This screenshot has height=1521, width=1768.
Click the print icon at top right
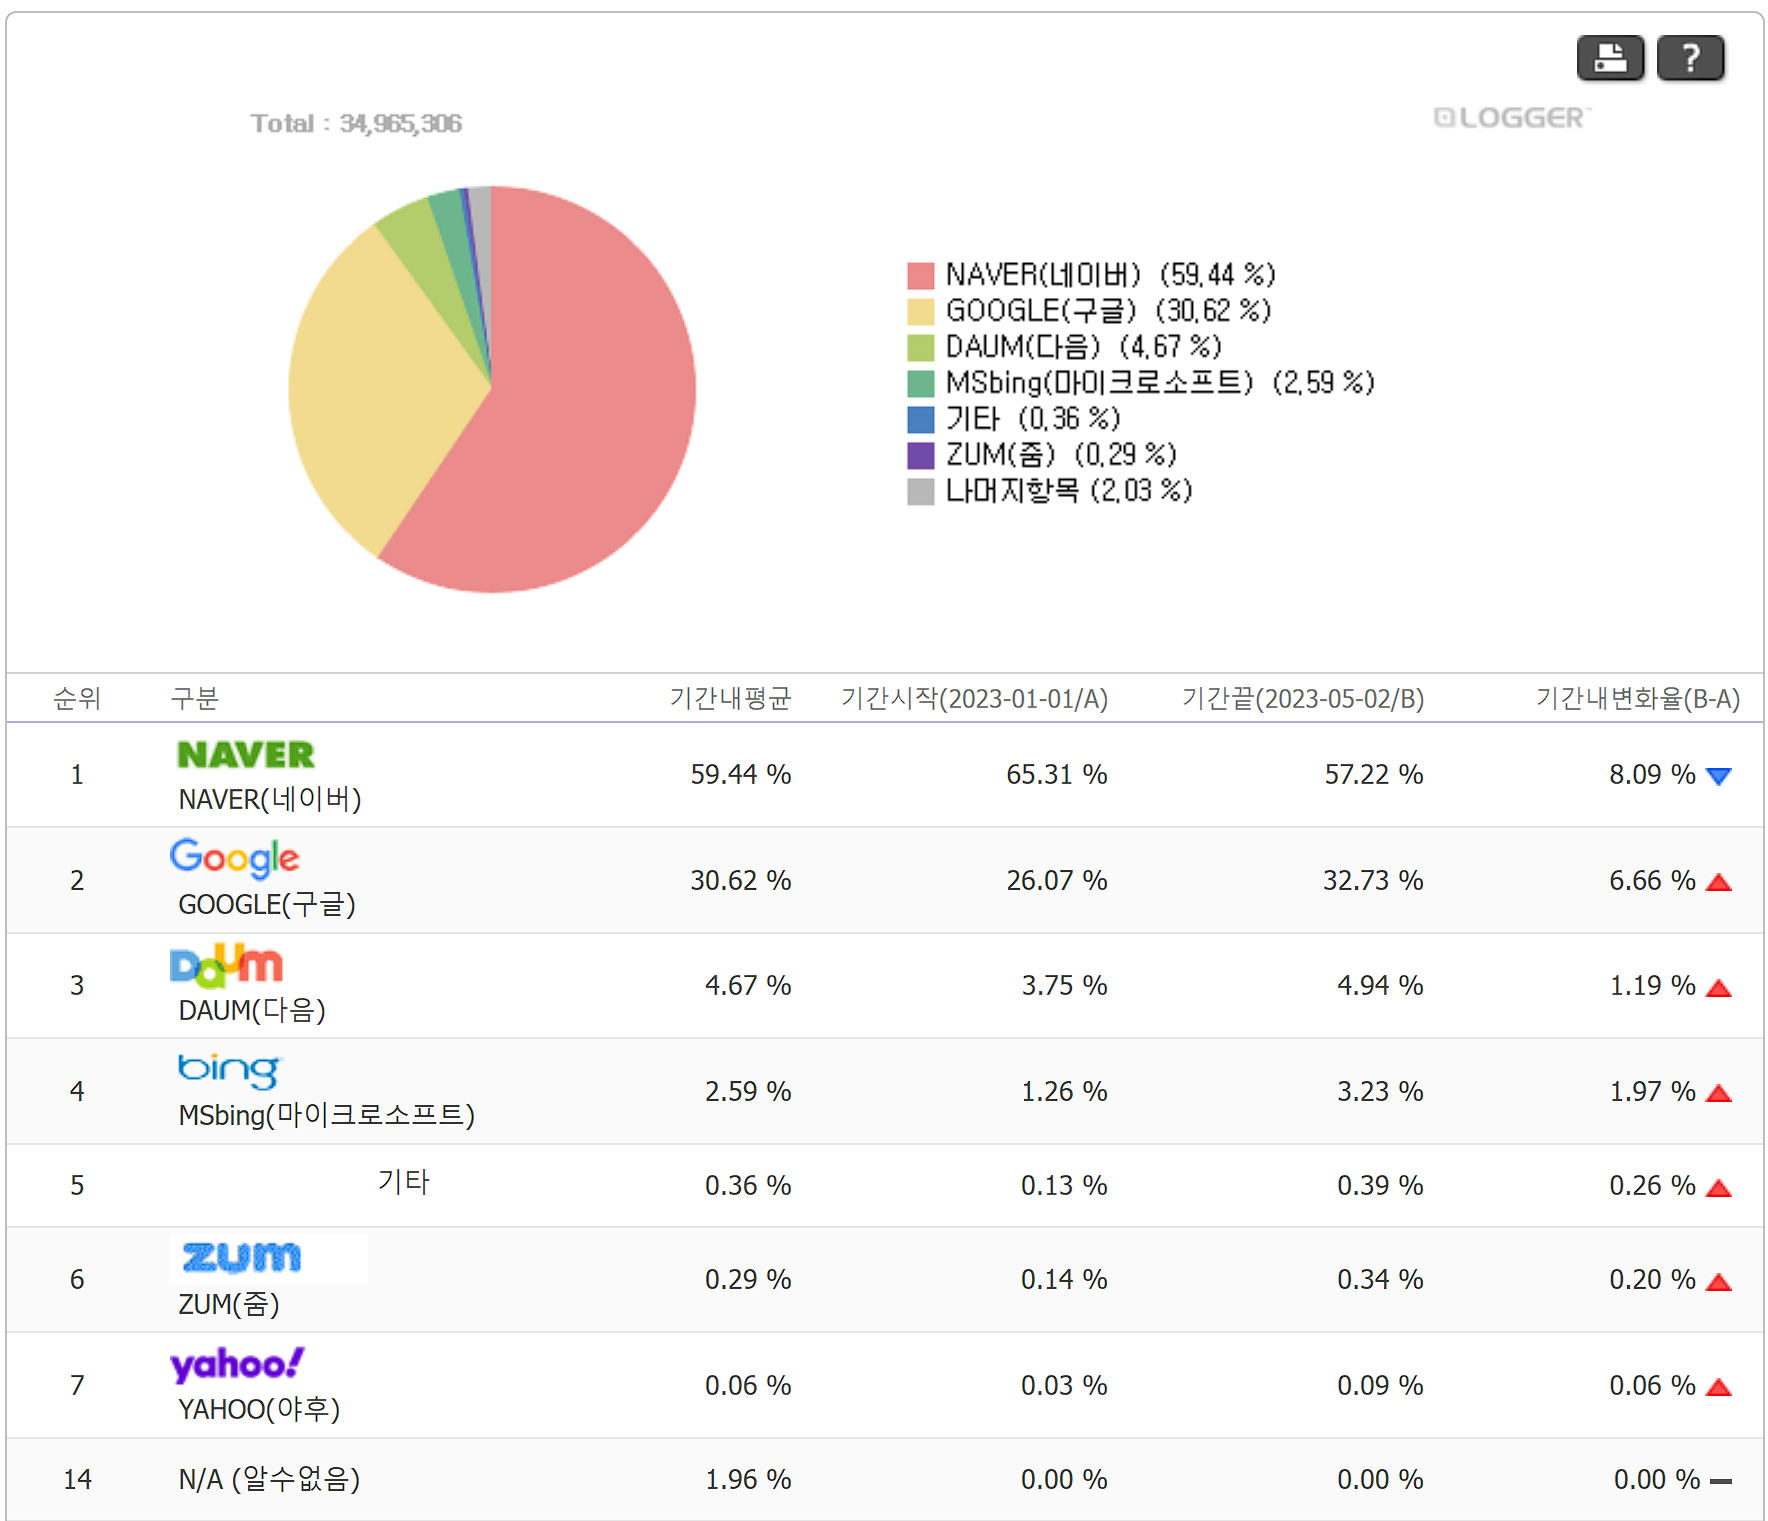(1610, 58)
